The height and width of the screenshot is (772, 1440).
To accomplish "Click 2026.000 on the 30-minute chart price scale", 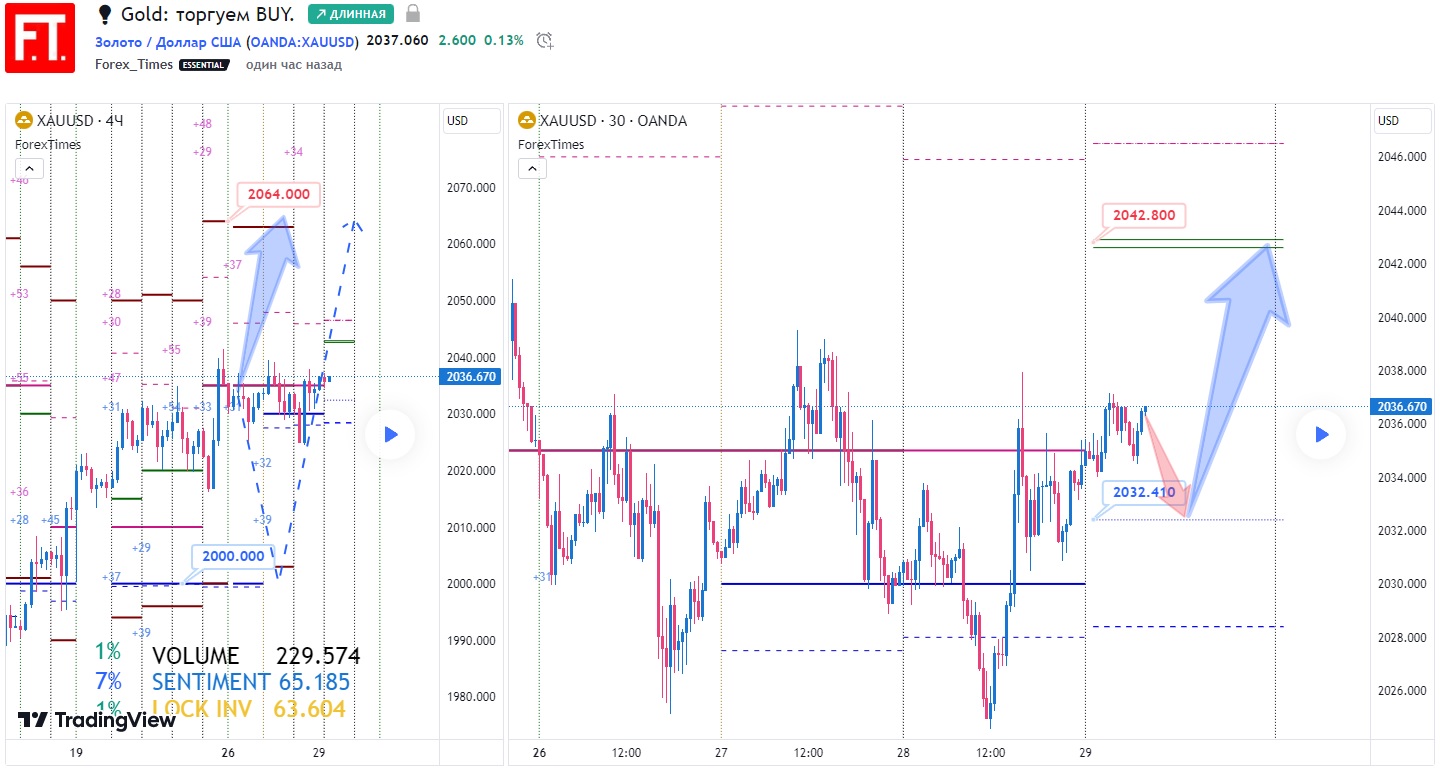I will click(x=1402, y=690).
